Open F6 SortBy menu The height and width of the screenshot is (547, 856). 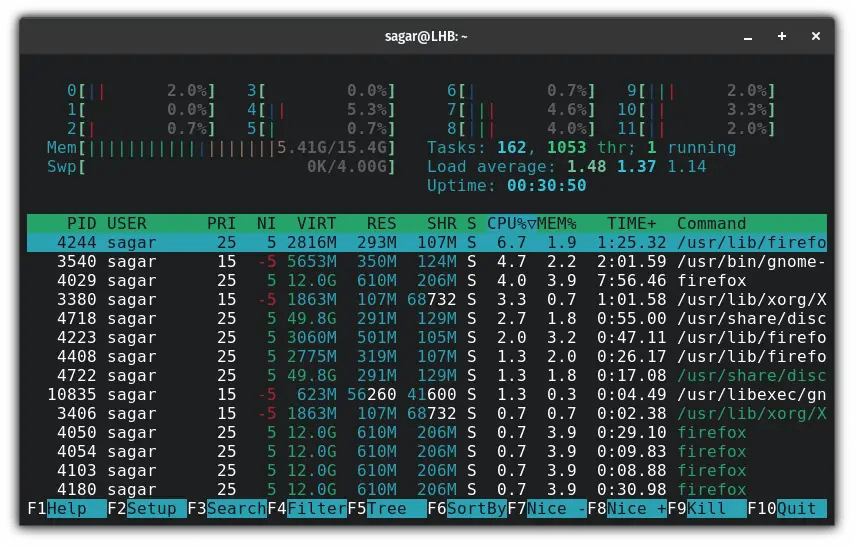coord(467,508)
